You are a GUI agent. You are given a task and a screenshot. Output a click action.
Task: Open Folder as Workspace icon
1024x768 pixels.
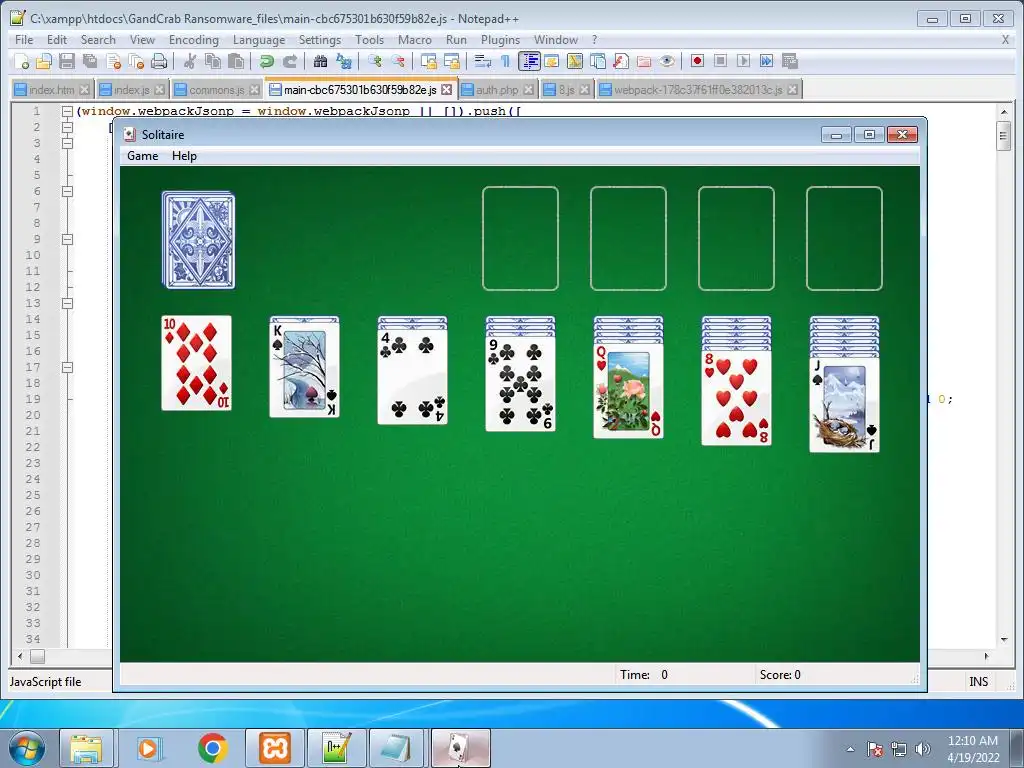coord(644,61)
